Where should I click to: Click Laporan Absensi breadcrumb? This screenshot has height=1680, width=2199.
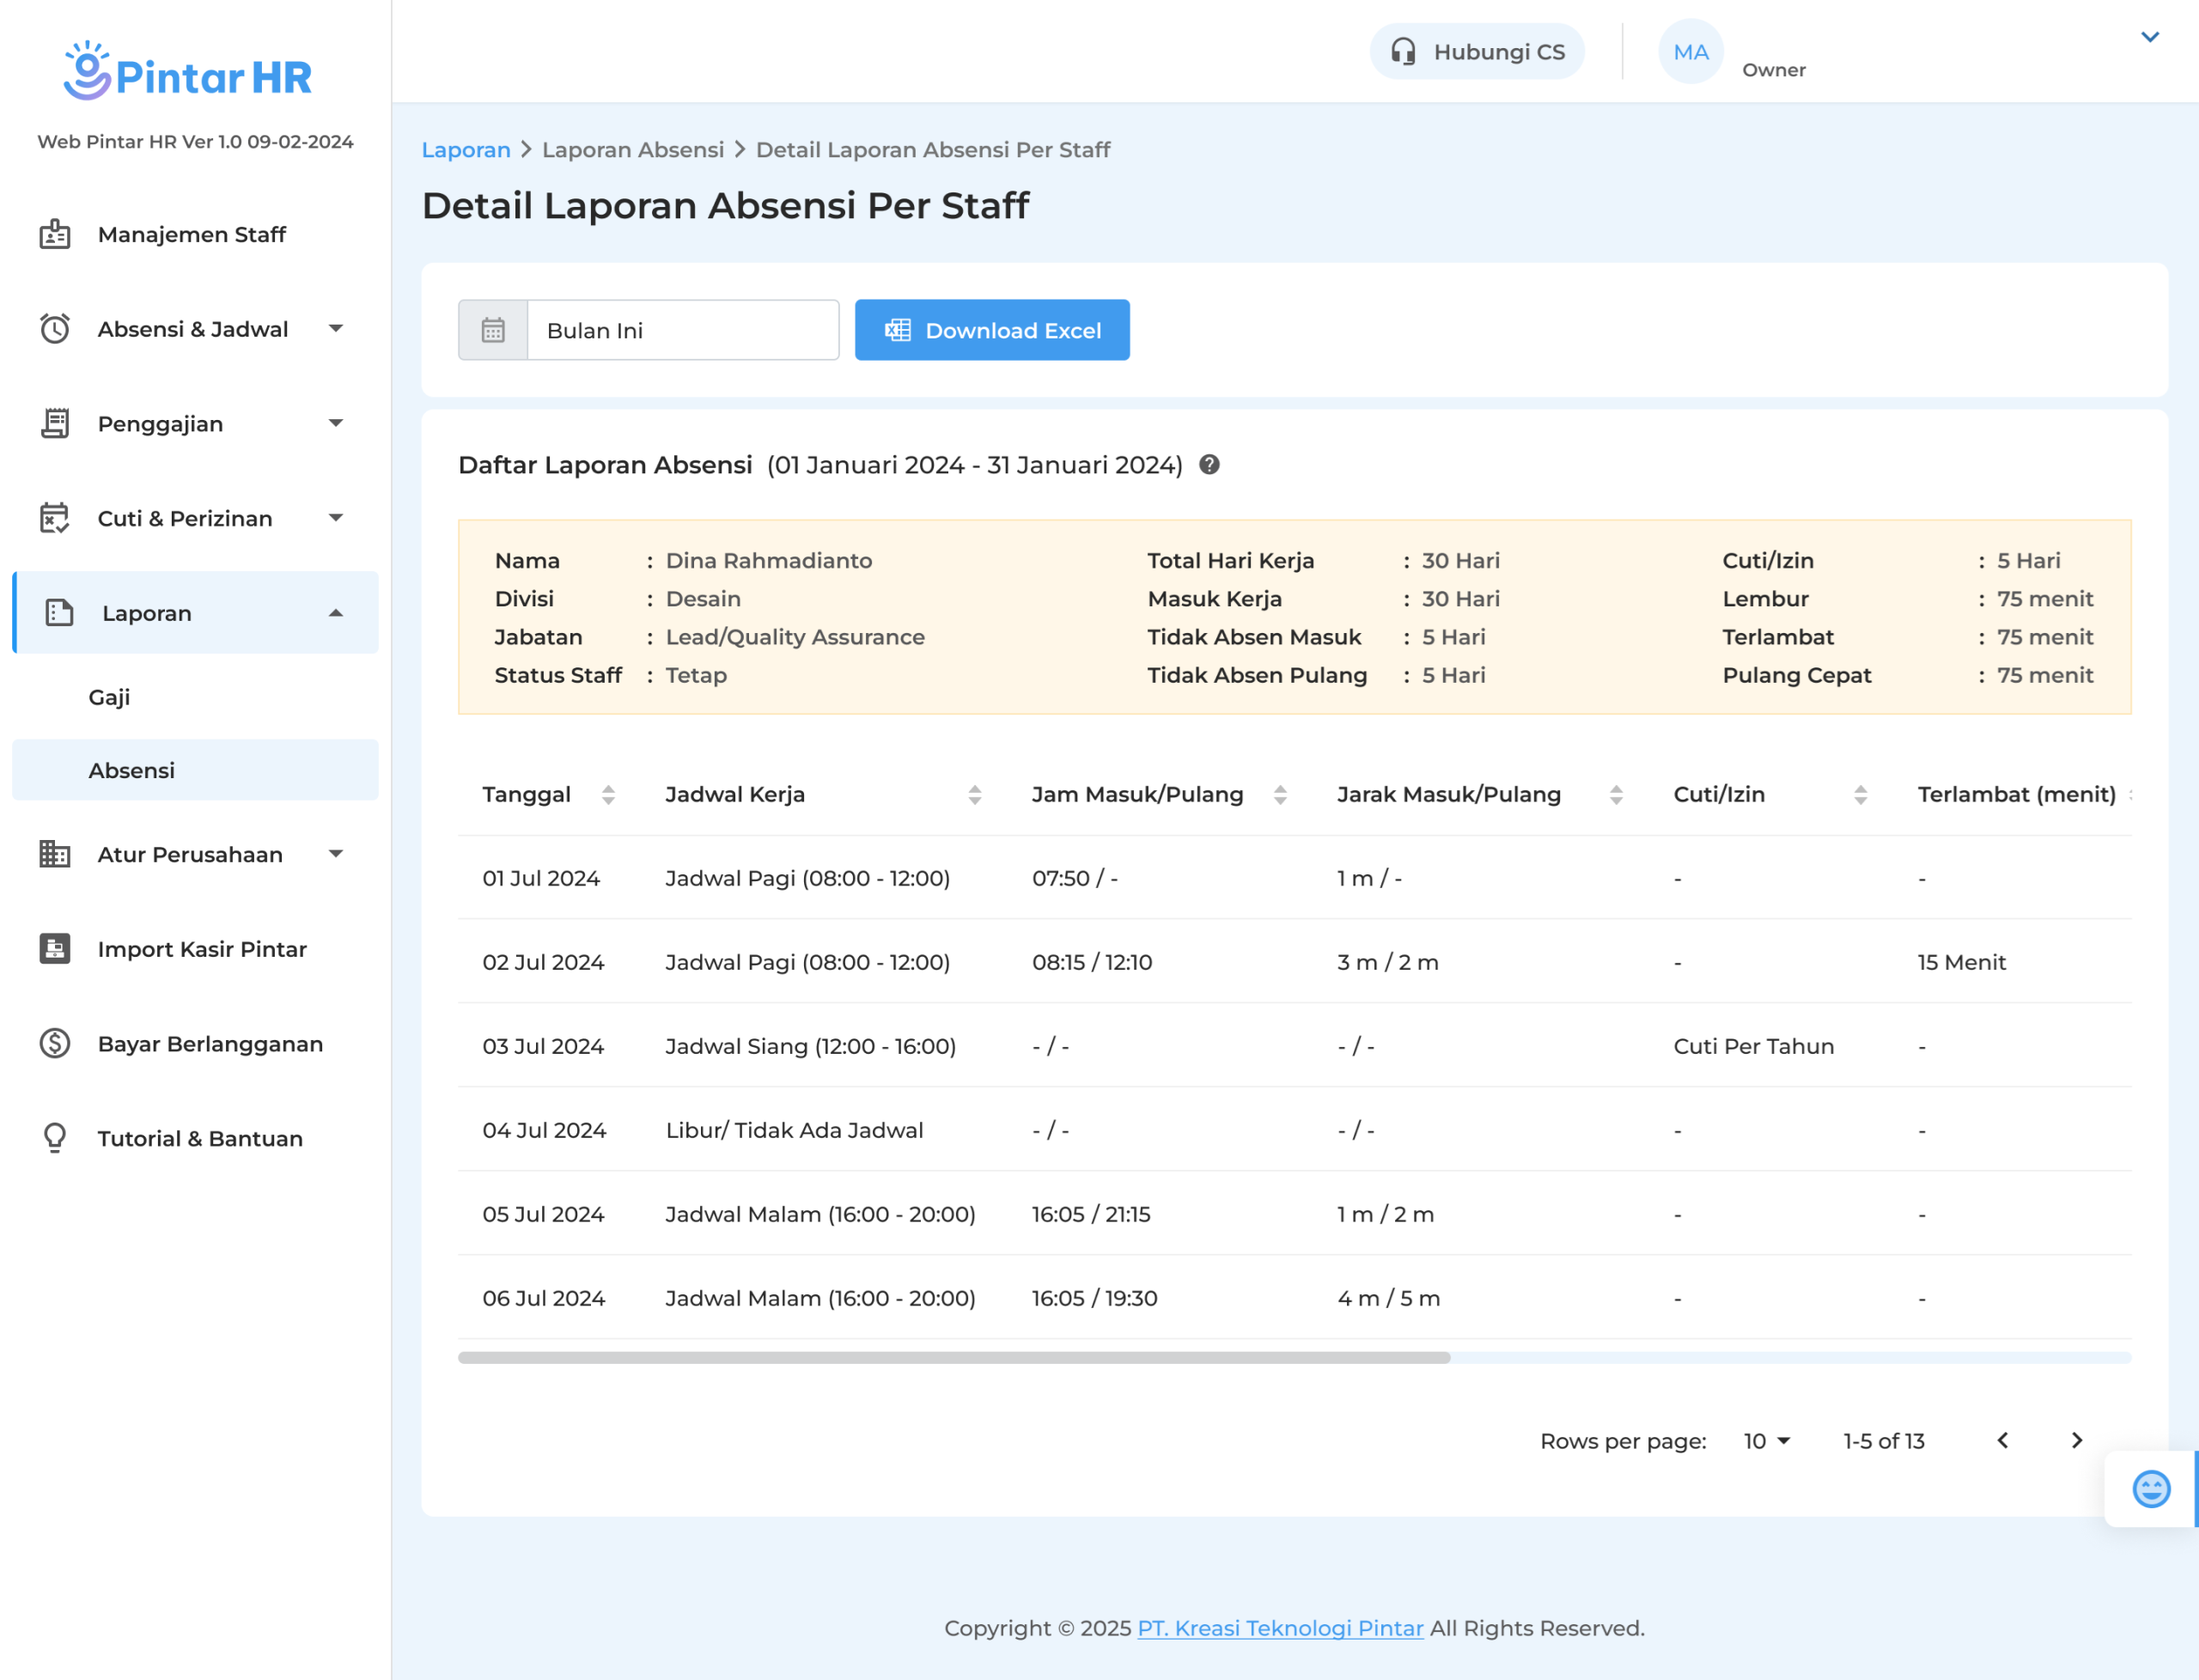pos(633,150)
